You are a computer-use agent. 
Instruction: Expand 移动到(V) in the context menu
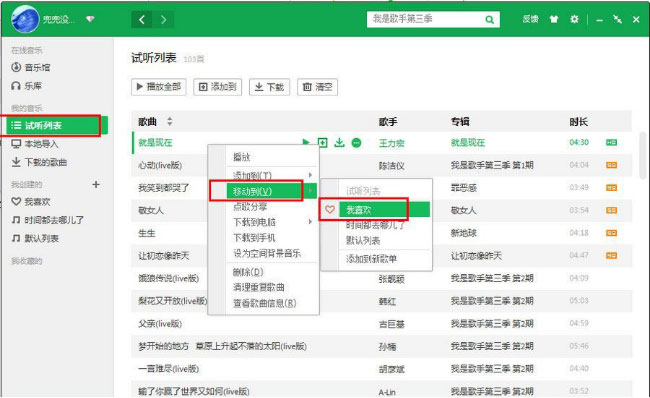(x=272, y=191)
